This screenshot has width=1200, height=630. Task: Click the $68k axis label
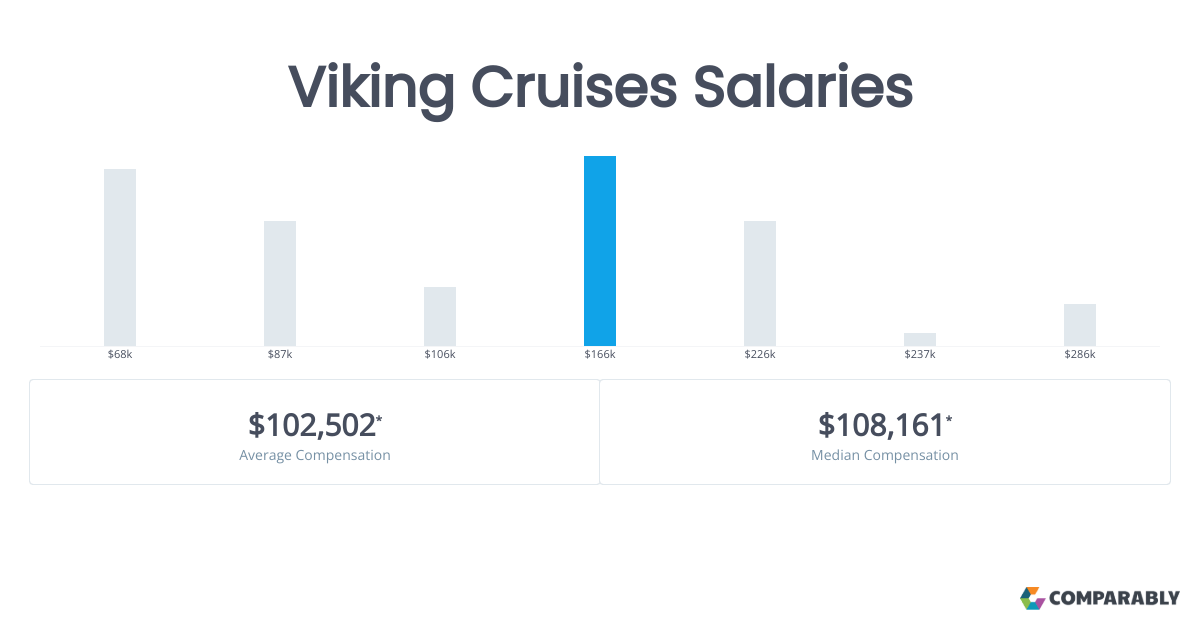click(120, 355)
